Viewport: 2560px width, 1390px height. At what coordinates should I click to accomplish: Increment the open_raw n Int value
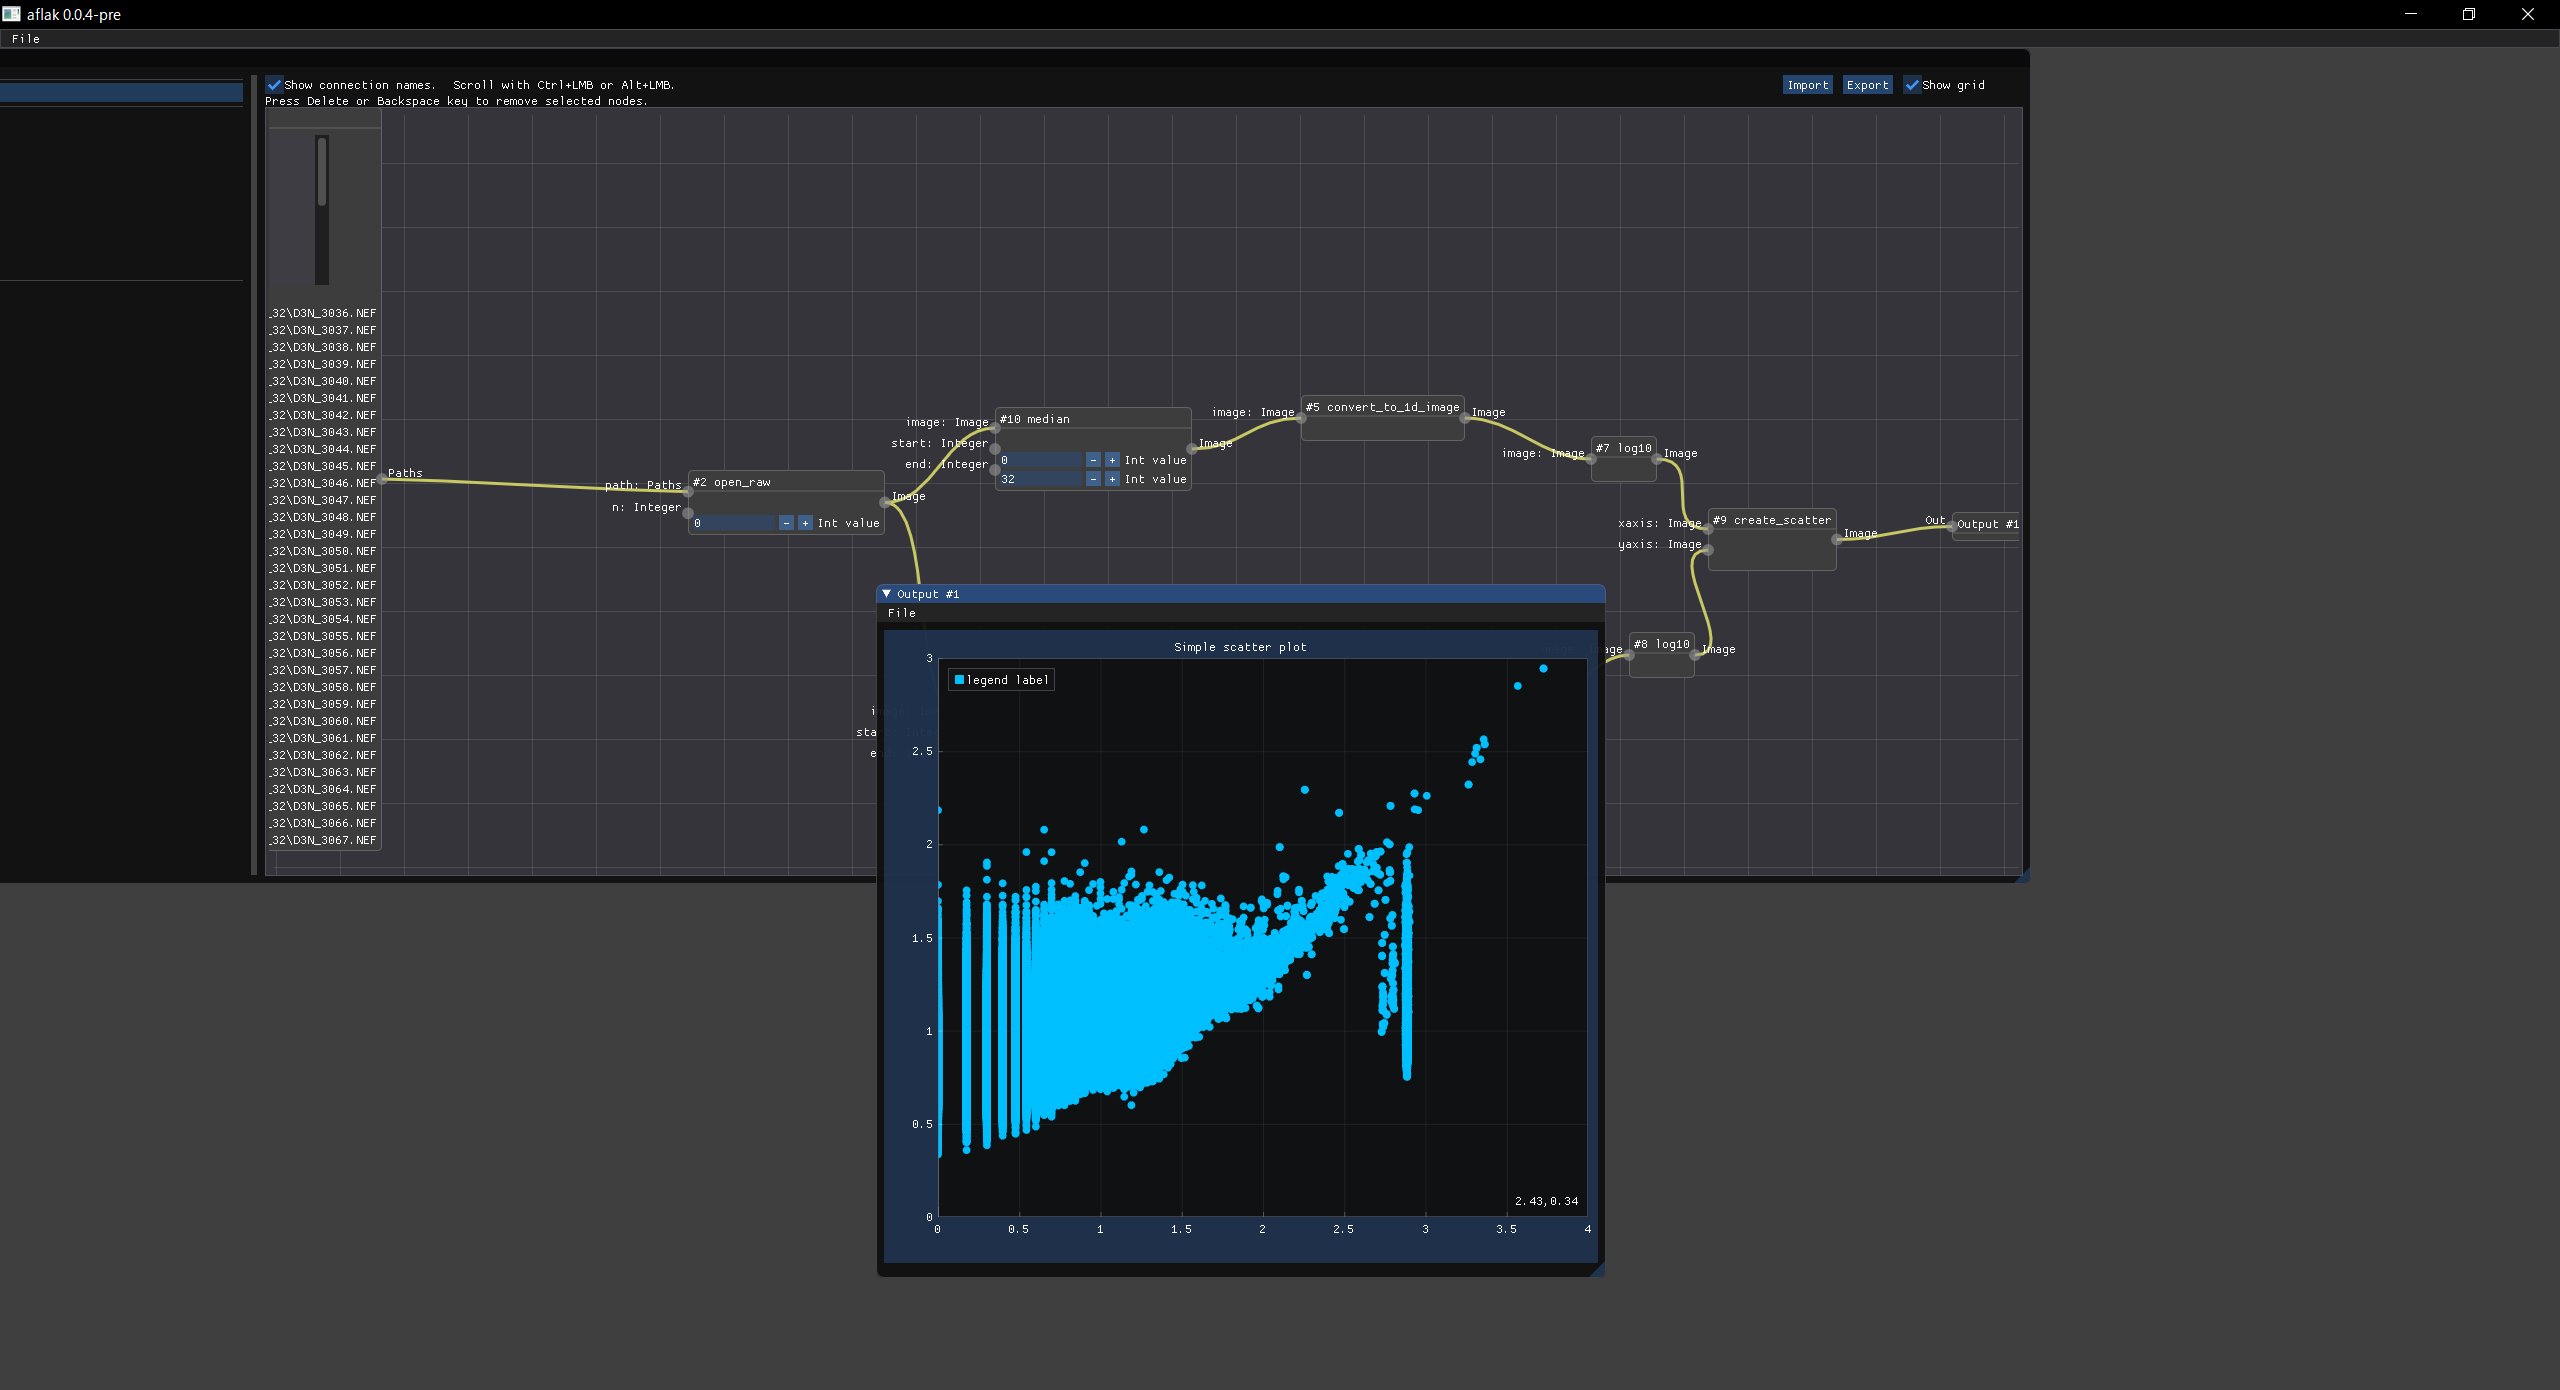click(805, 523)
